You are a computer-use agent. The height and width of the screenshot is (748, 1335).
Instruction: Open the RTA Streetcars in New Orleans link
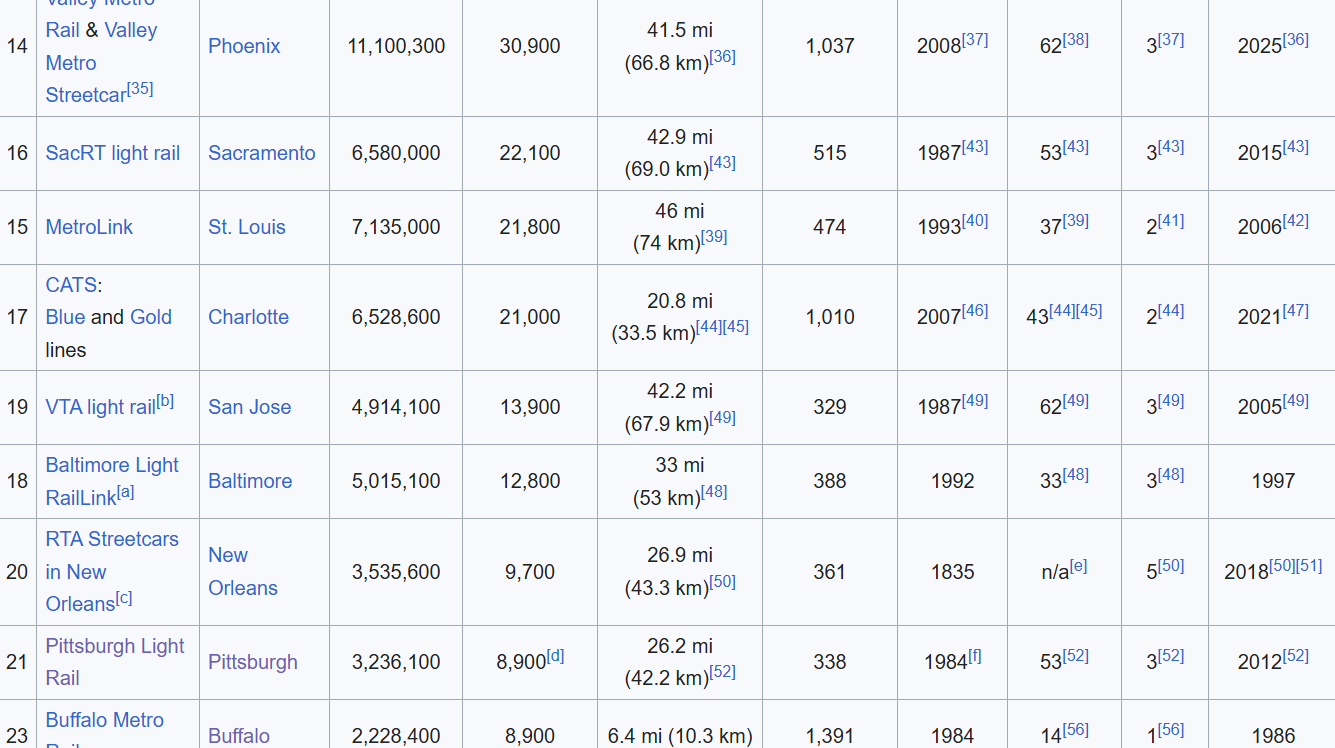[112, 571]
